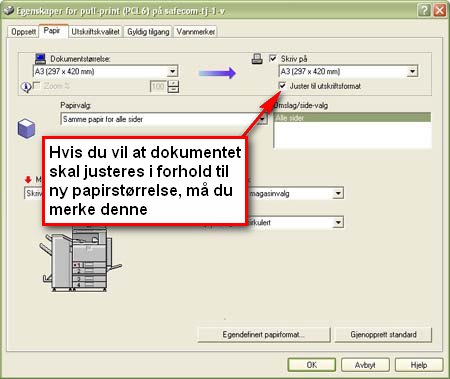Switch to the Oppsett tab
This screenshot has height=379, width=450.
(x=23, y=32)
